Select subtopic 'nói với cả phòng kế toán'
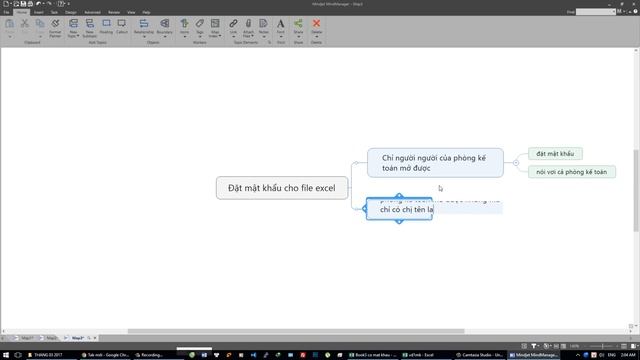 tap(571, 172)
